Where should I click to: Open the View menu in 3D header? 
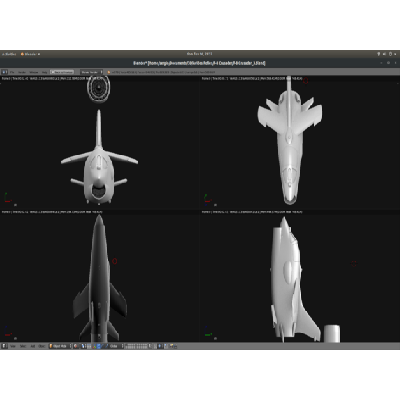coord(13,346)
